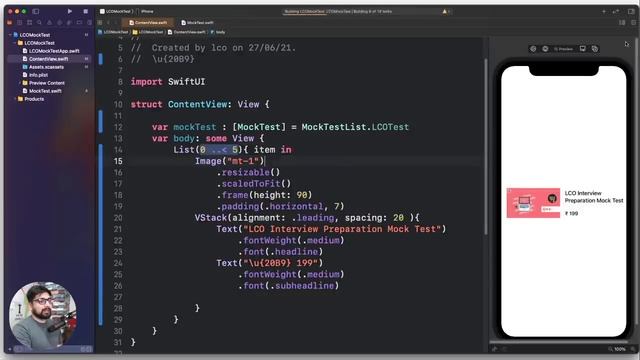Open Info.plist in navigator
640x360 pixels.
pos(36,75)
